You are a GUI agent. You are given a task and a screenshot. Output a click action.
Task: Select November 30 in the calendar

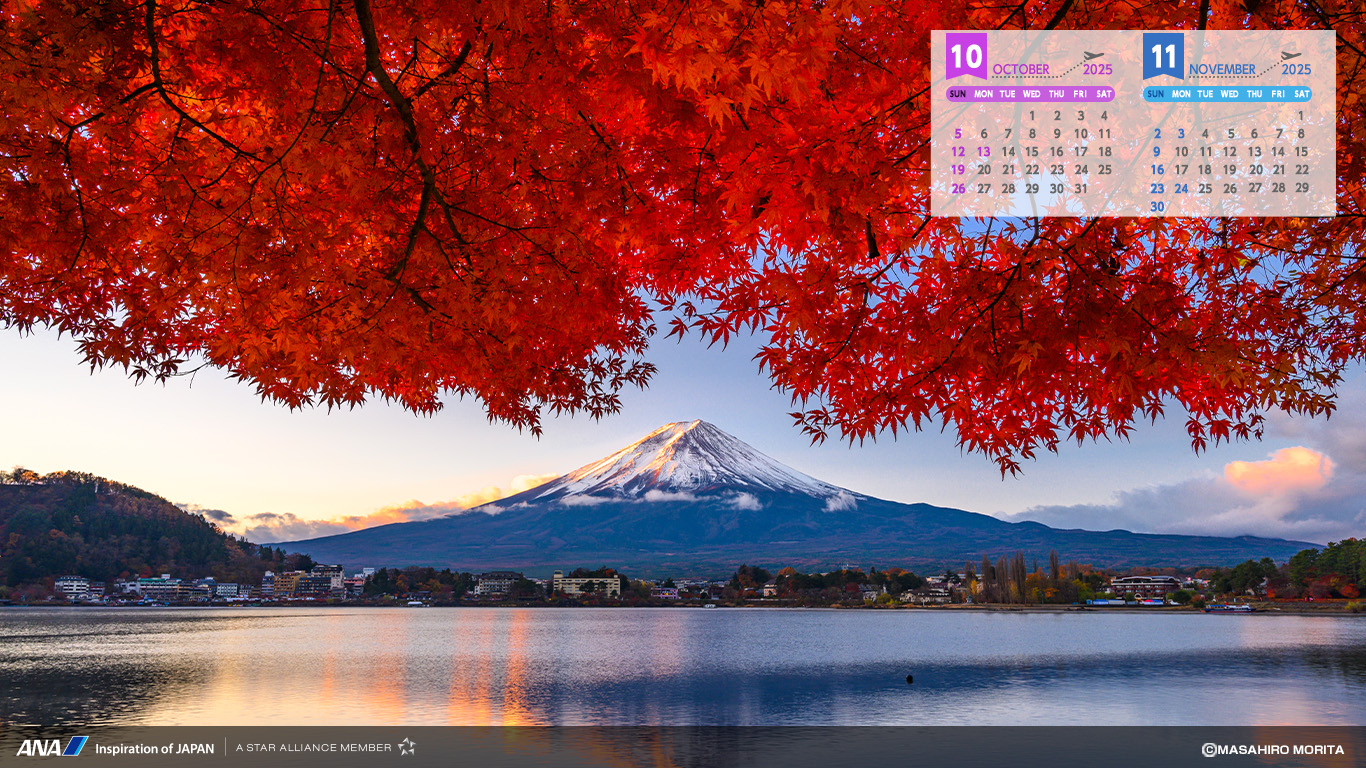[1157, 207]
